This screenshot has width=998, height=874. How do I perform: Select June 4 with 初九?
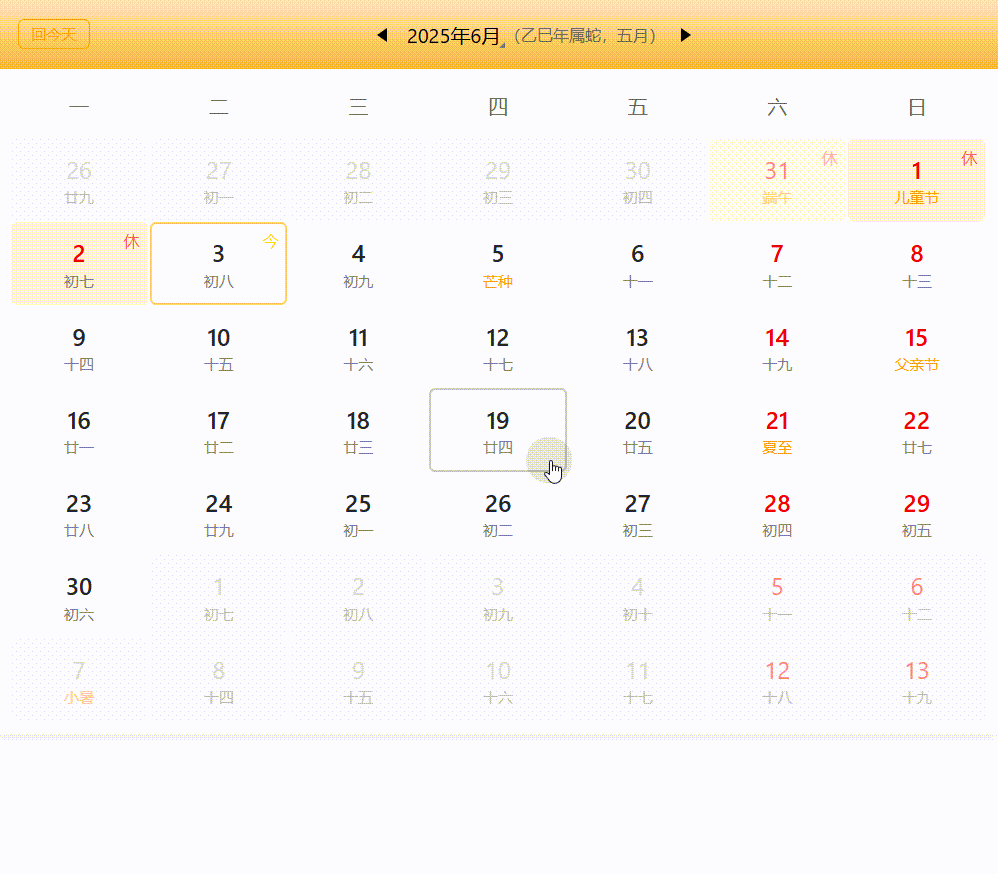(358, 264)
